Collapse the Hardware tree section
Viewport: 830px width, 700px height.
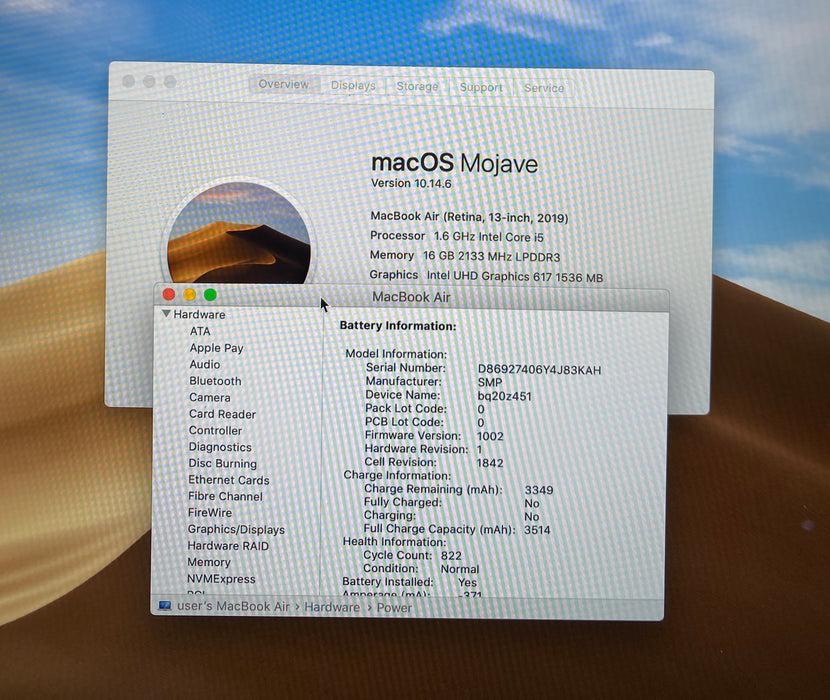[x=166, y=314]
